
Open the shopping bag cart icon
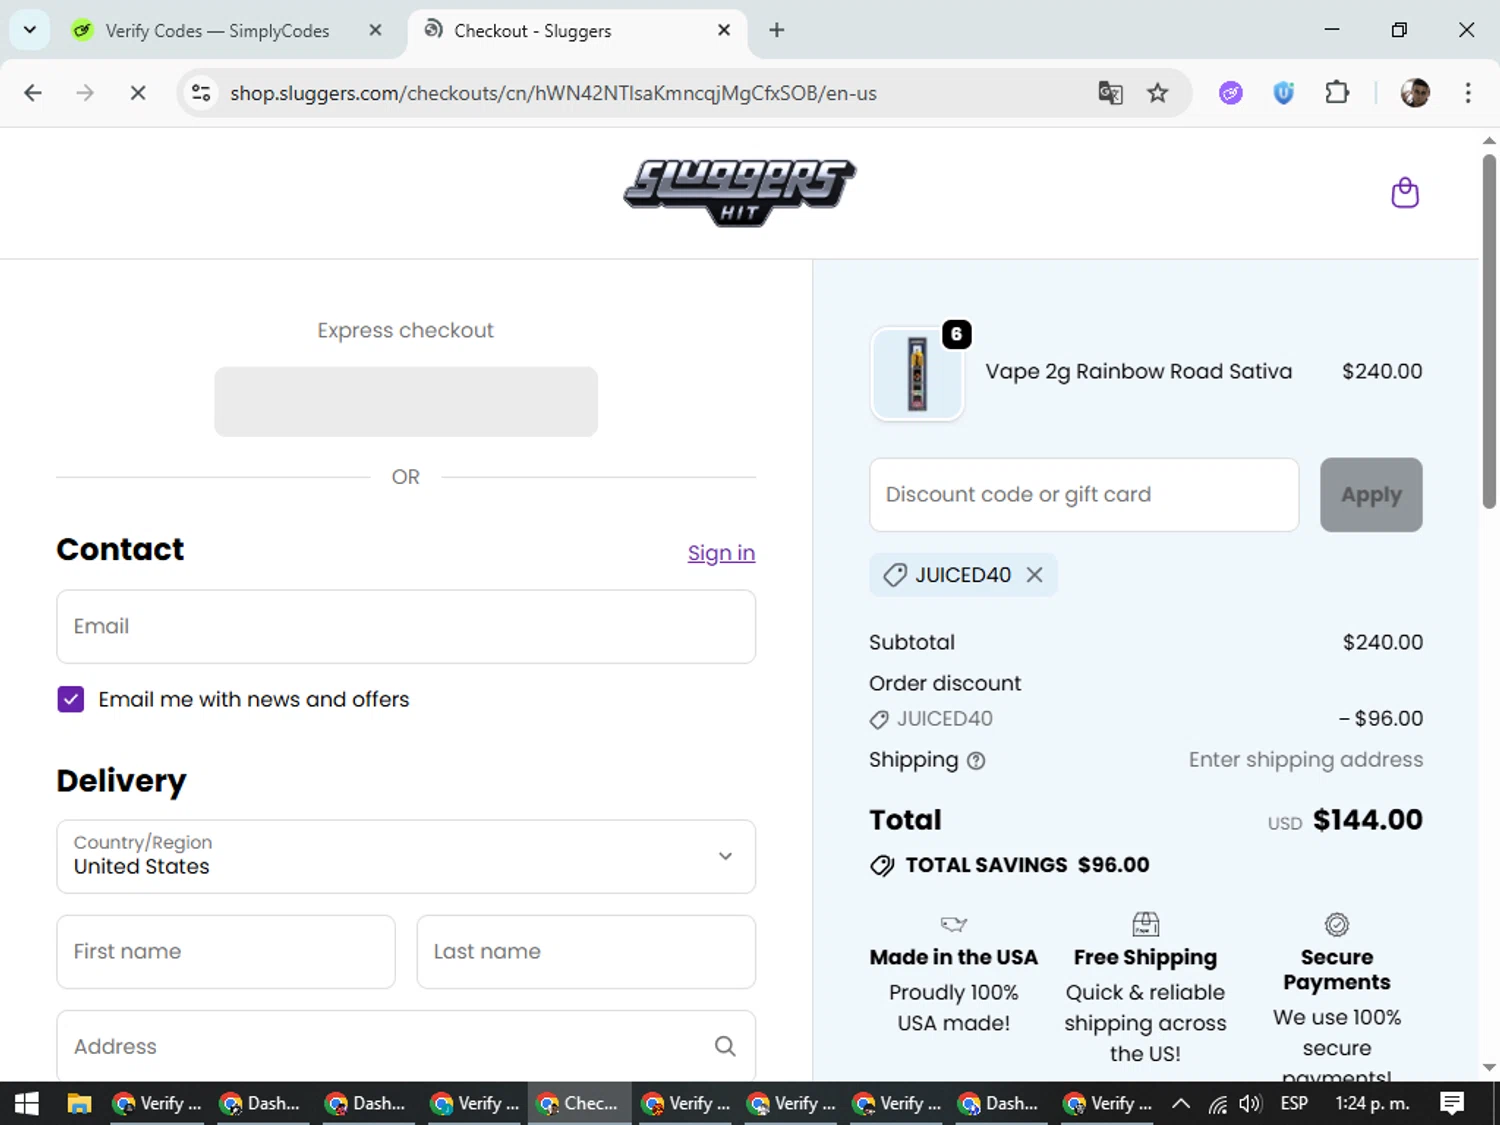pyautogui.click(x=1405, y=192)
